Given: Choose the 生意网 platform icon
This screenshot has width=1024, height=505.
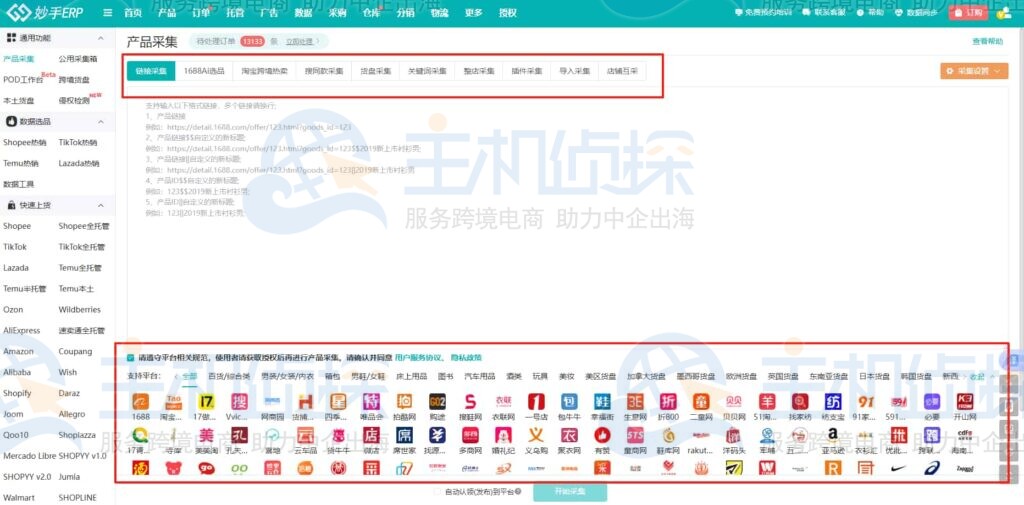Looking at the screenshot, I should click(x=635, y=401).
